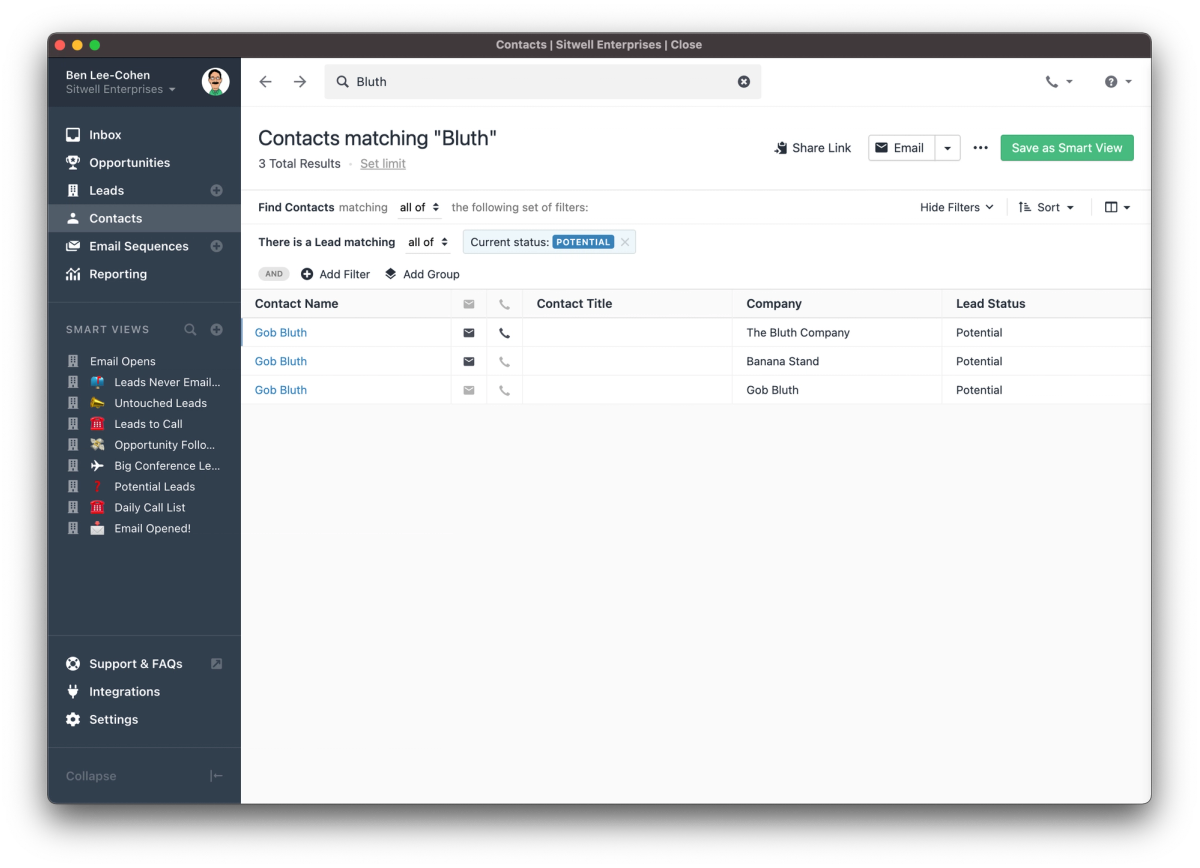Viewport: 1200px width, 868px height.
Task: Open Gob Bluth at Banana Stand
Action: [281, 362]
